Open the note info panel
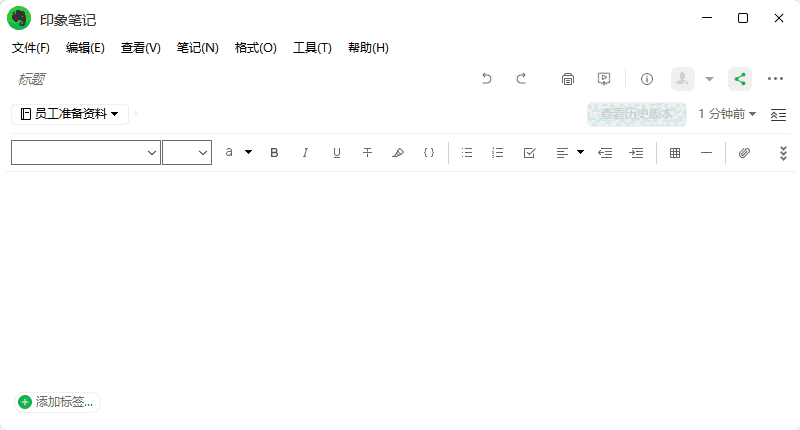Screen dimensions: 800x430 click(x=647, y=79)
